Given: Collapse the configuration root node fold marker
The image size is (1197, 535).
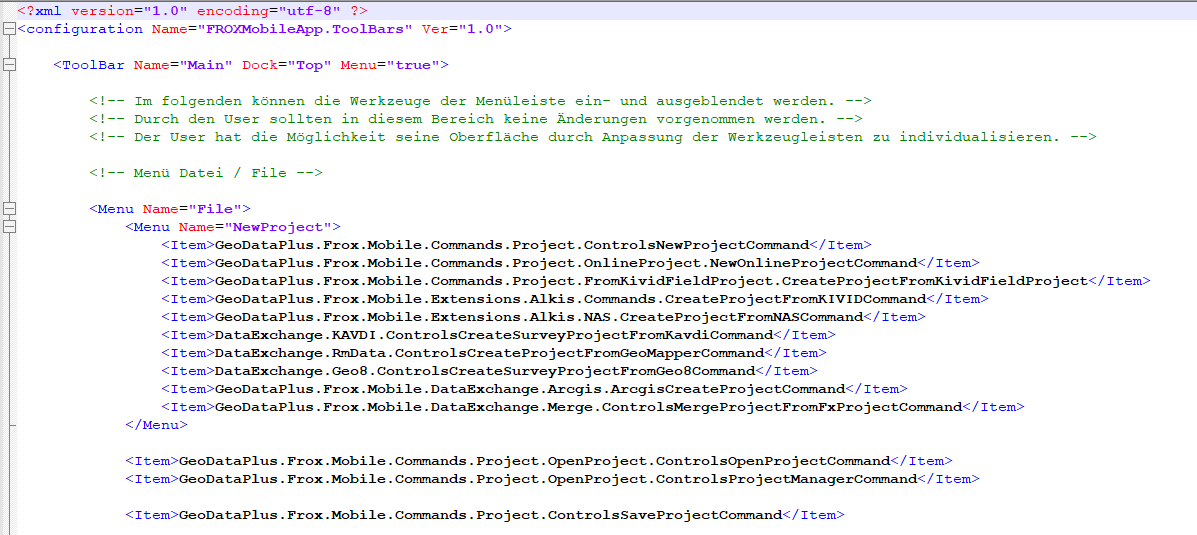Looking at the screenshot, I should click(x=9, y=29).
